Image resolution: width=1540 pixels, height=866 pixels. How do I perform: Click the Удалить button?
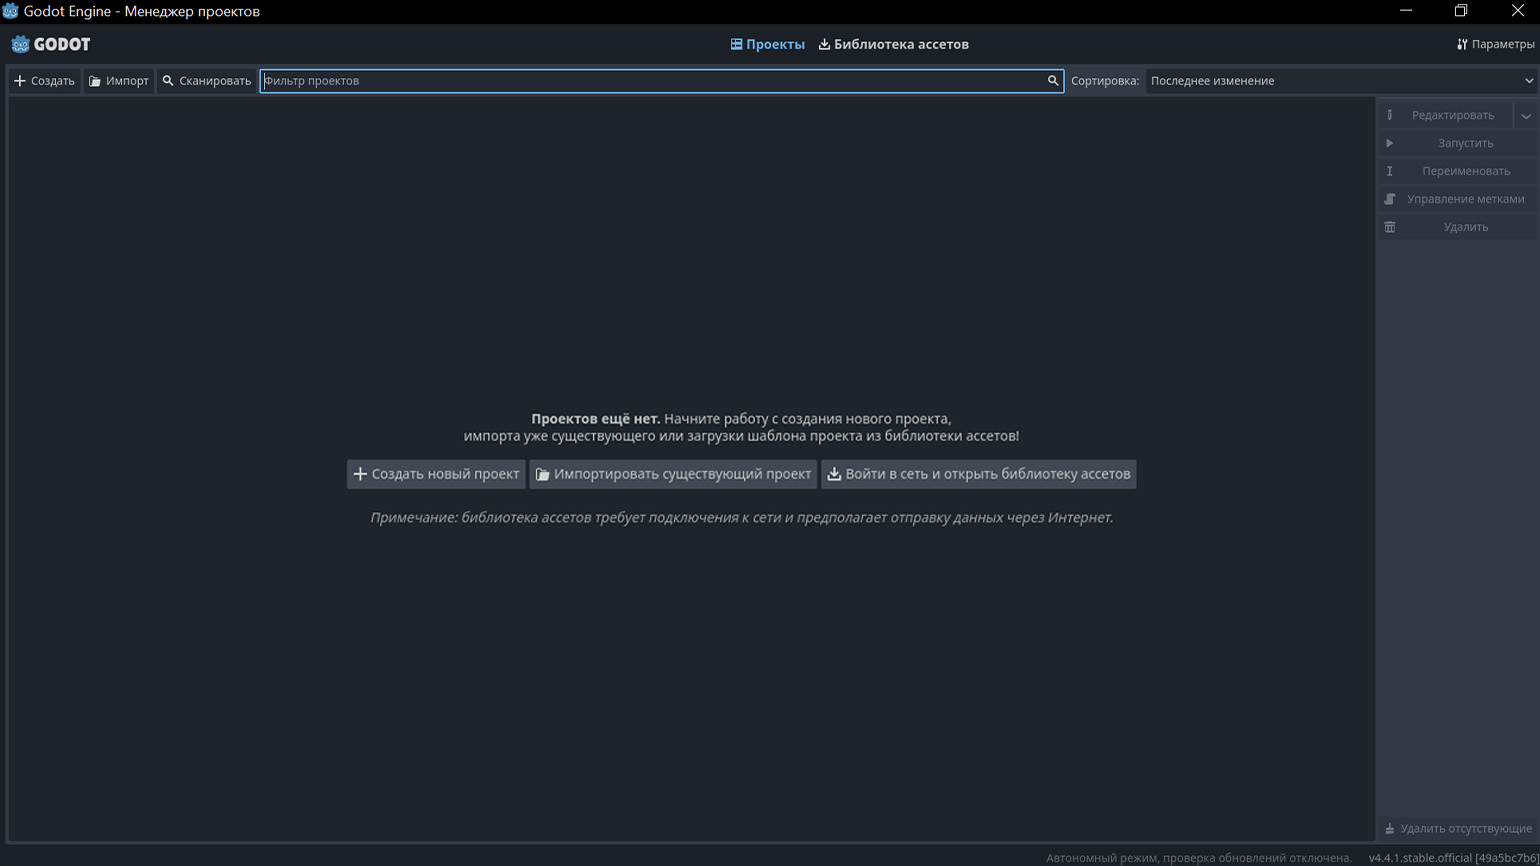click(1458, 227)
